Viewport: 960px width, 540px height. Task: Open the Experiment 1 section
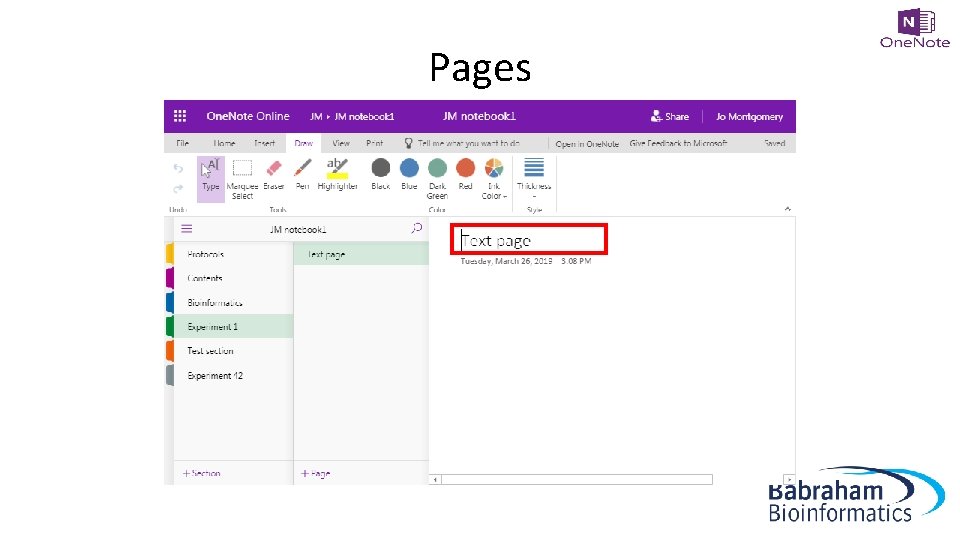(x=233, y=327)
